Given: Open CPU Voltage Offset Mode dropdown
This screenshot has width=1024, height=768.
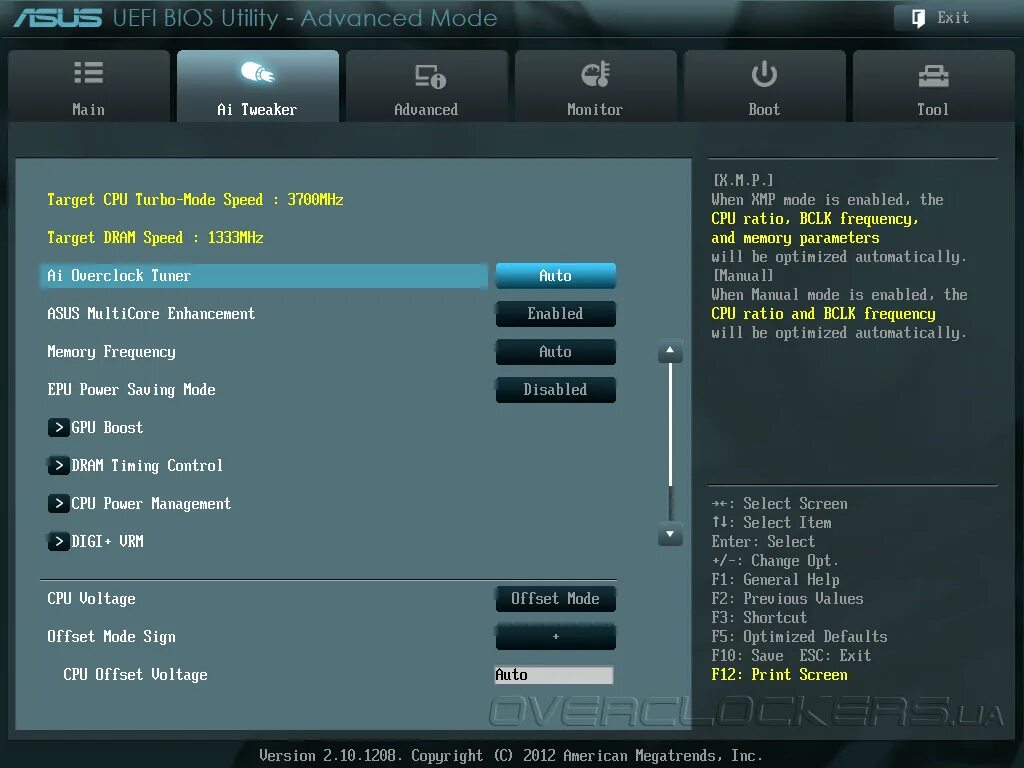Looking at the screenshot, I should tap(556, 598).
